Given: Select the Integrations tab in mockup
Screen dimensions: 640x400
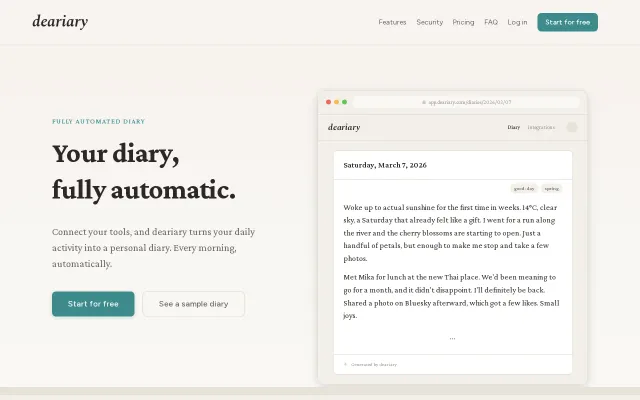Looking at the screenshot, I should pyautogui.click(x=541, y=127).
